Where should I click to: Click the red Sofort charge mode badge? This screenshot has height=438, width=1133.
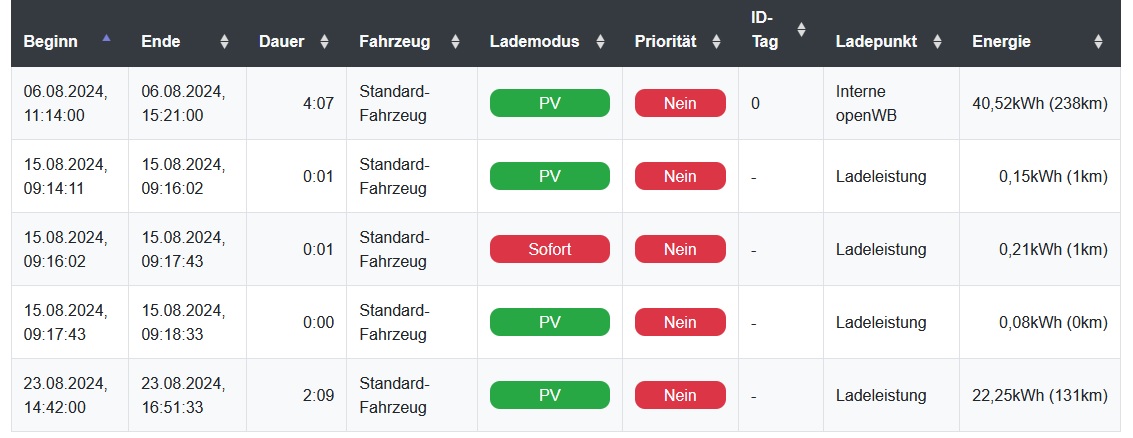549,249
